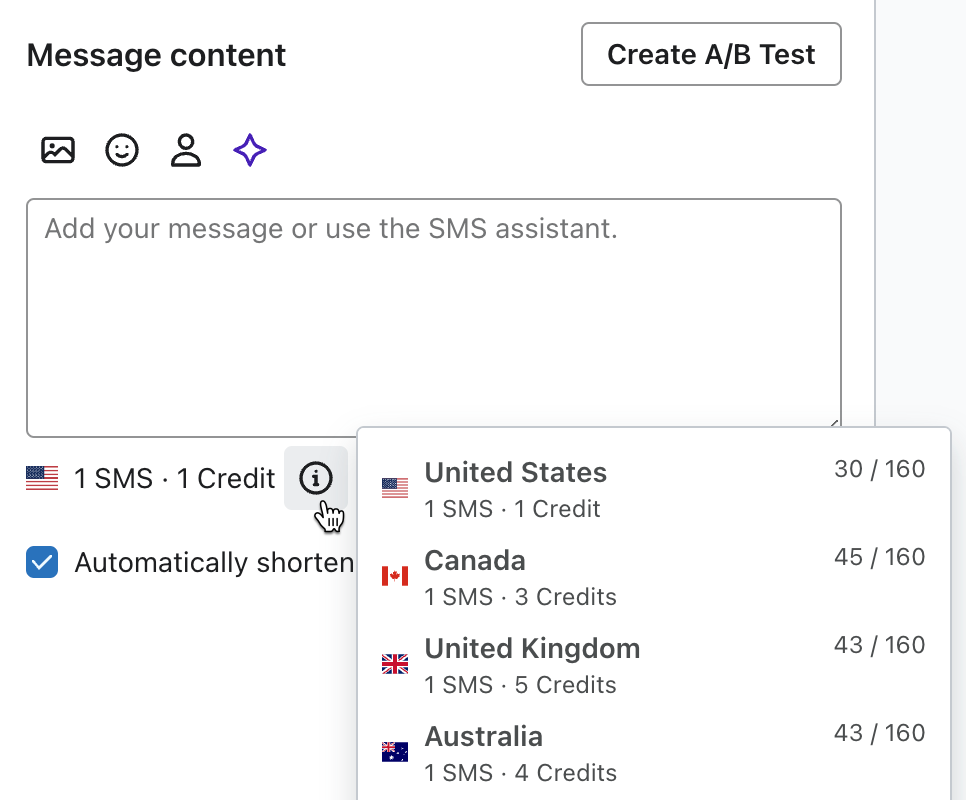Open the image insertion tool
This screenshot has width=966, height=800.
coord(58,150)
